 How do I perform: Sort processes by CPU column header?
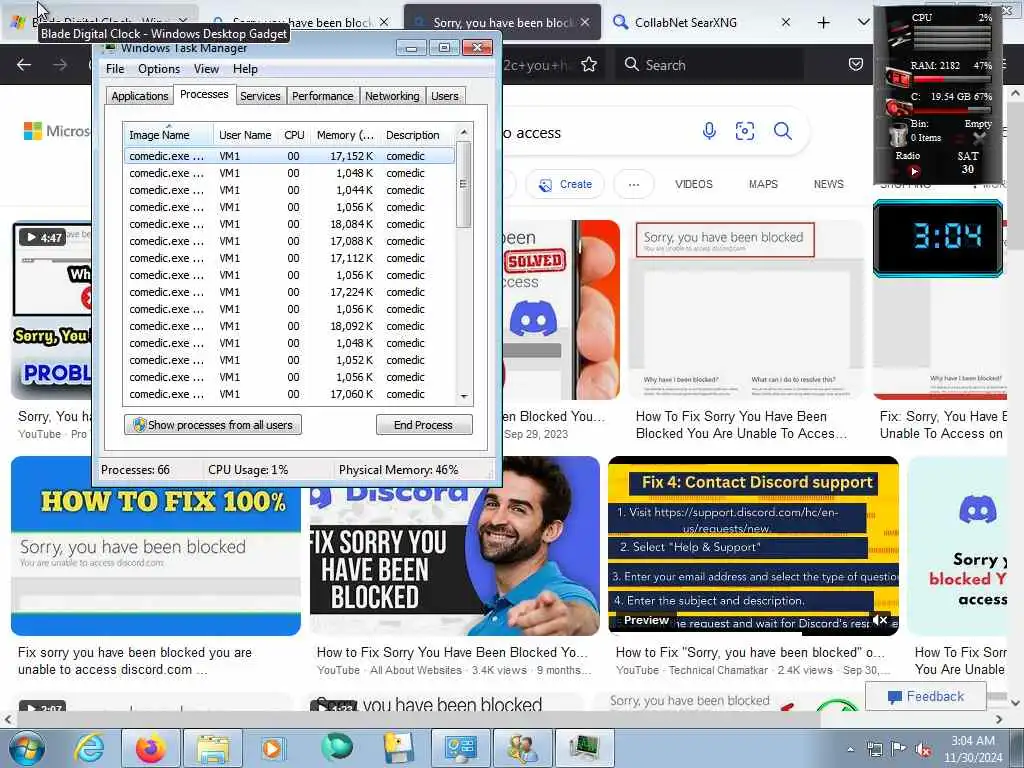(x=294, y=135)
